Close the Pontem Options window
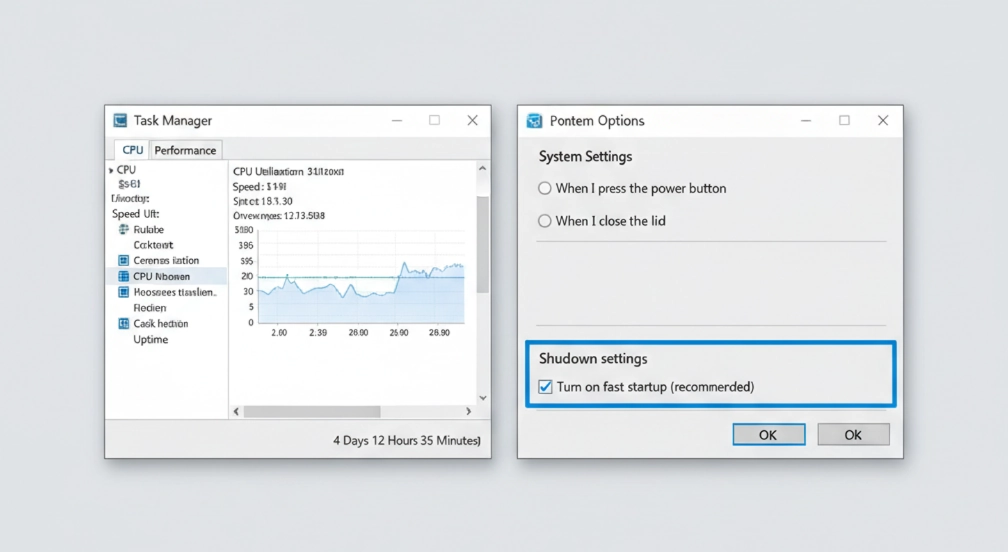 883,120
